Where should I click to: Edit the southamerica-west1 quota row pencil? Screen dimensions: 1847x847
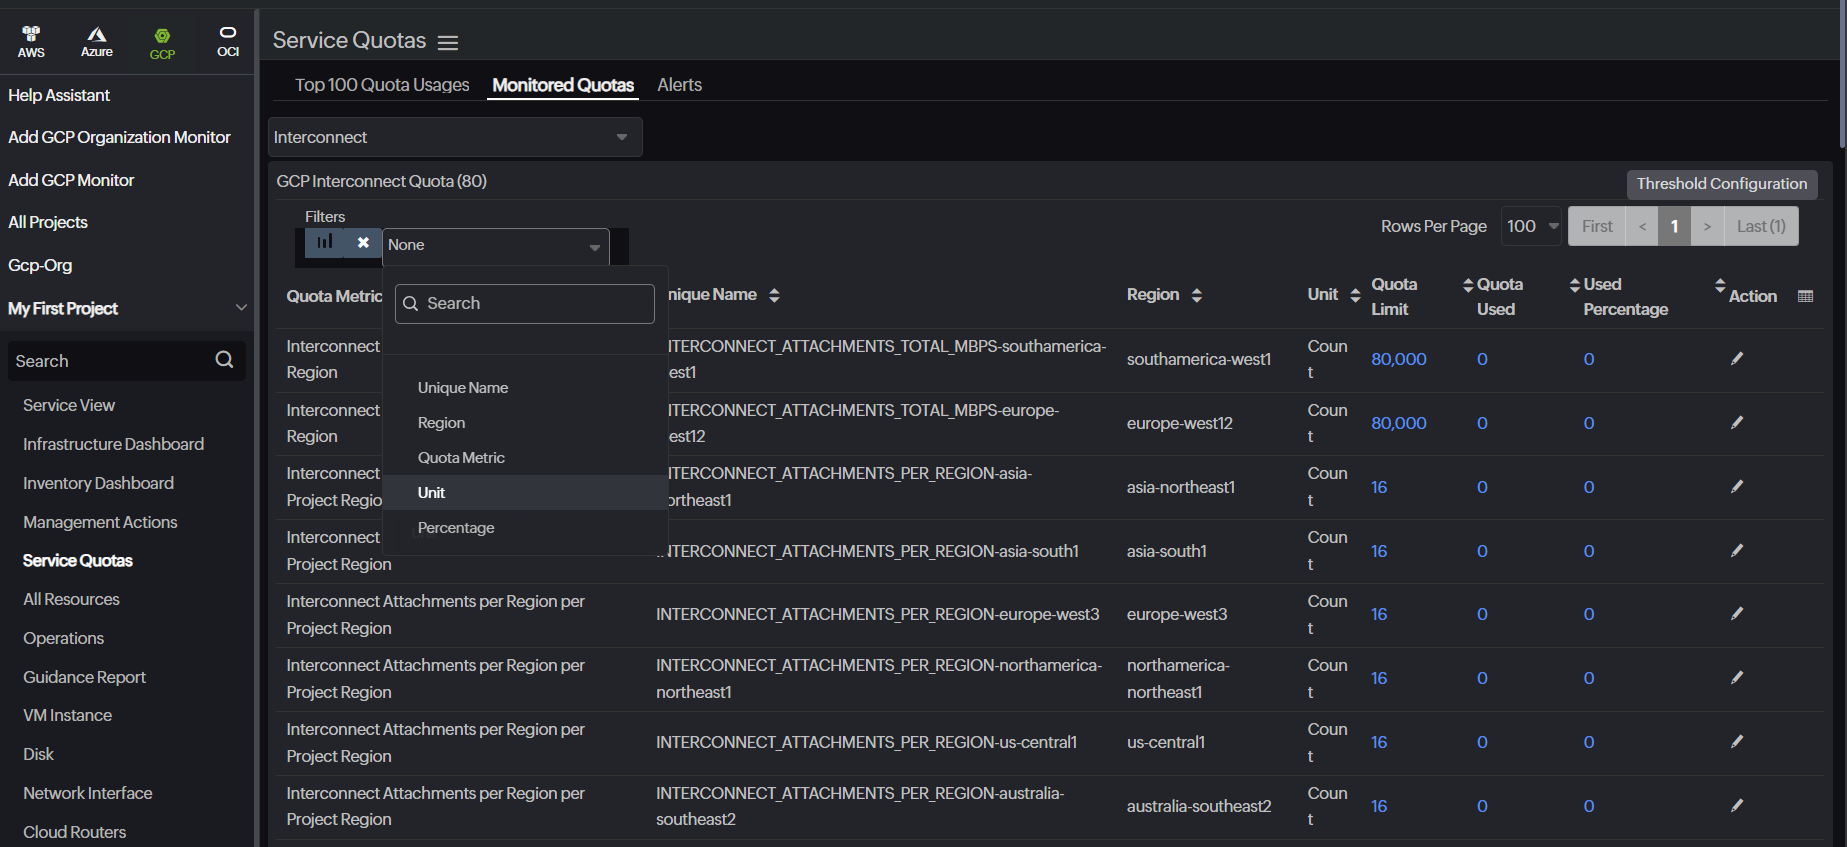coord(1737,359)
